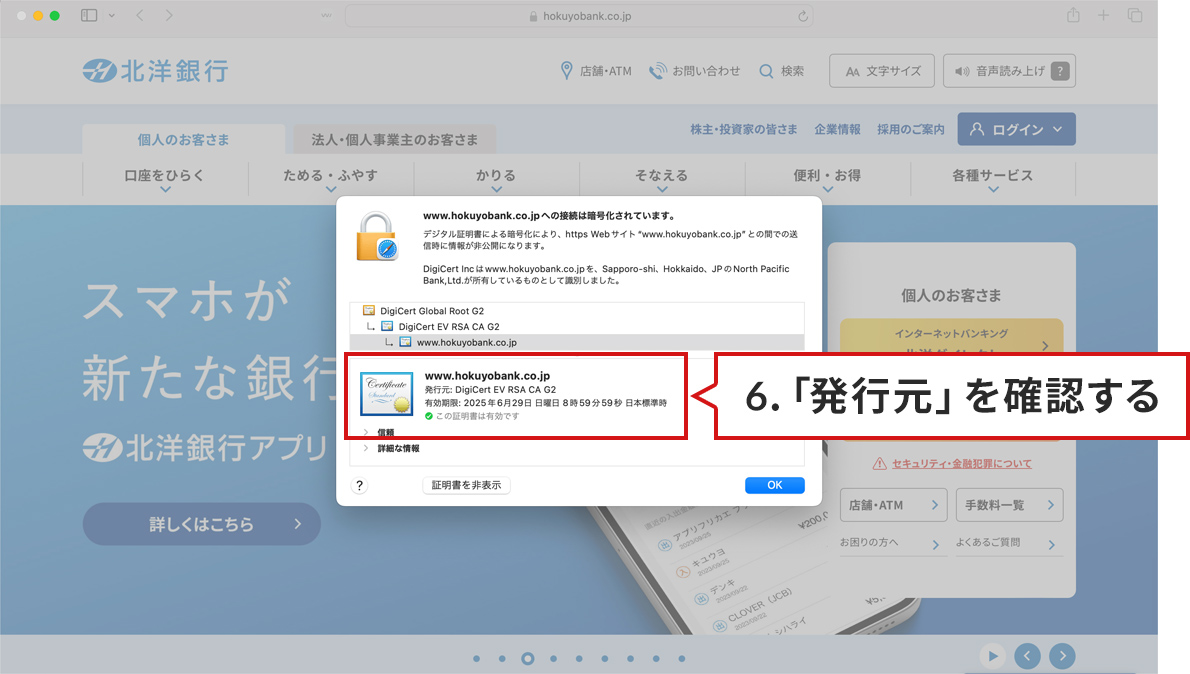Select the last carousel dot

coord(682,659)
